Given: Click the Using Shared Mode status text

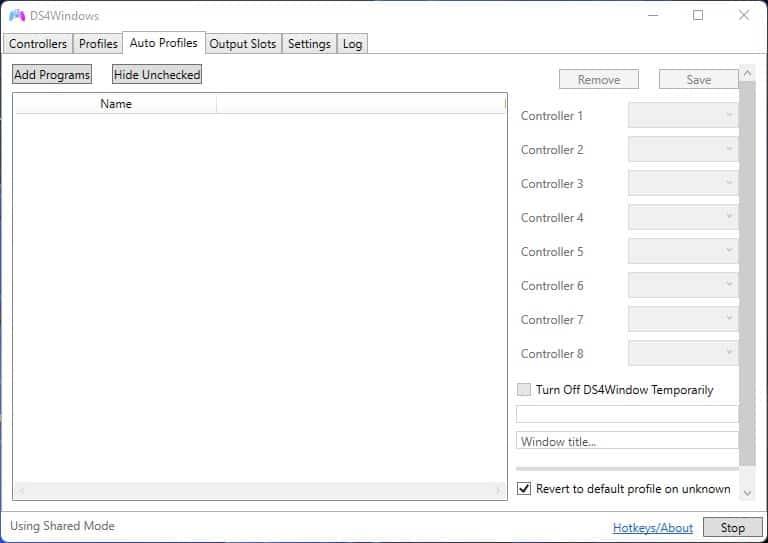Looking at the screenshot, I should (62, 526).
